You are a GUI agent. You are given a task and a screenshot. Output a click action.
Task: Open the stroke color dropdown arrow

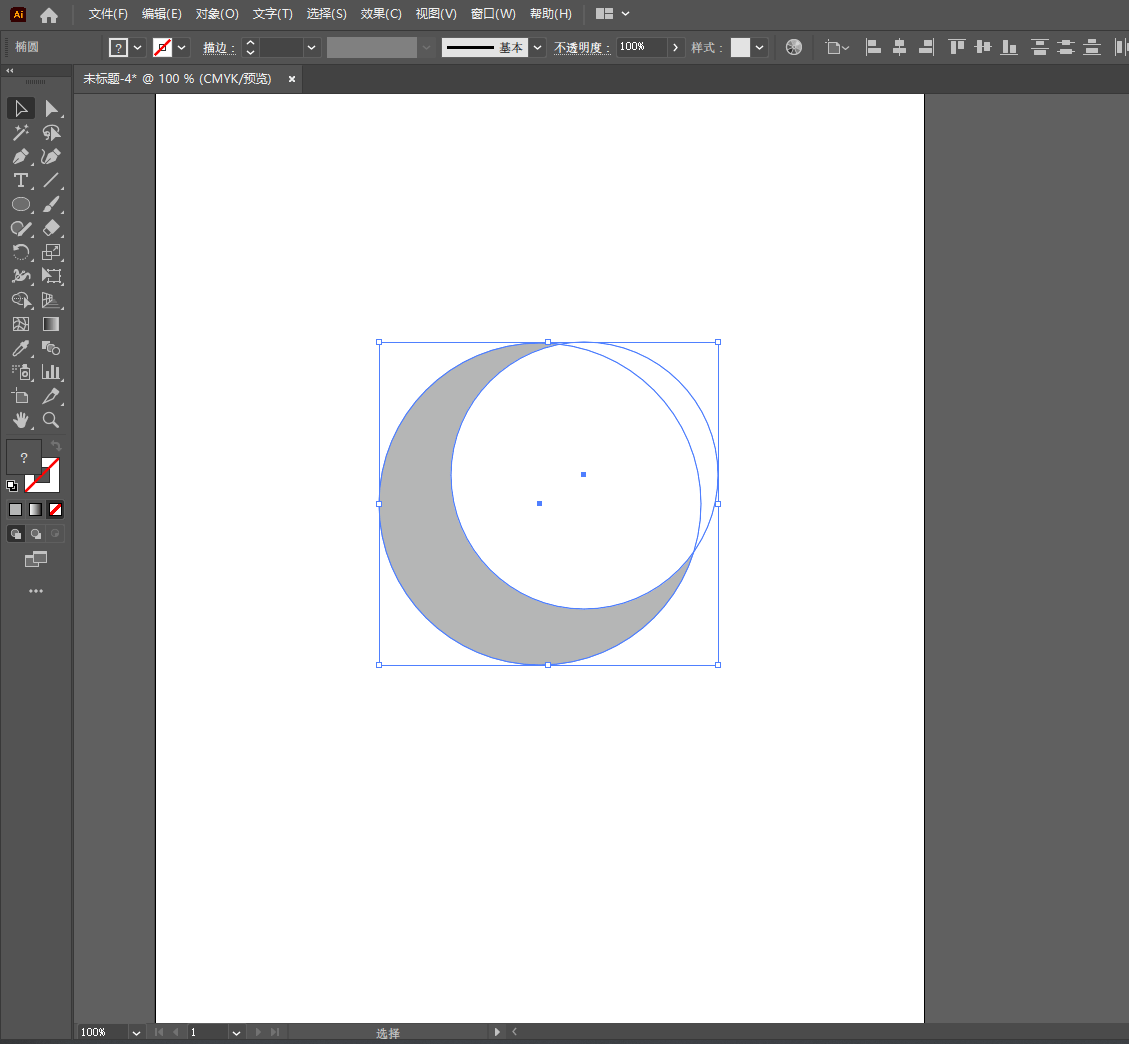pyautogui.click(x=181, y=48)
